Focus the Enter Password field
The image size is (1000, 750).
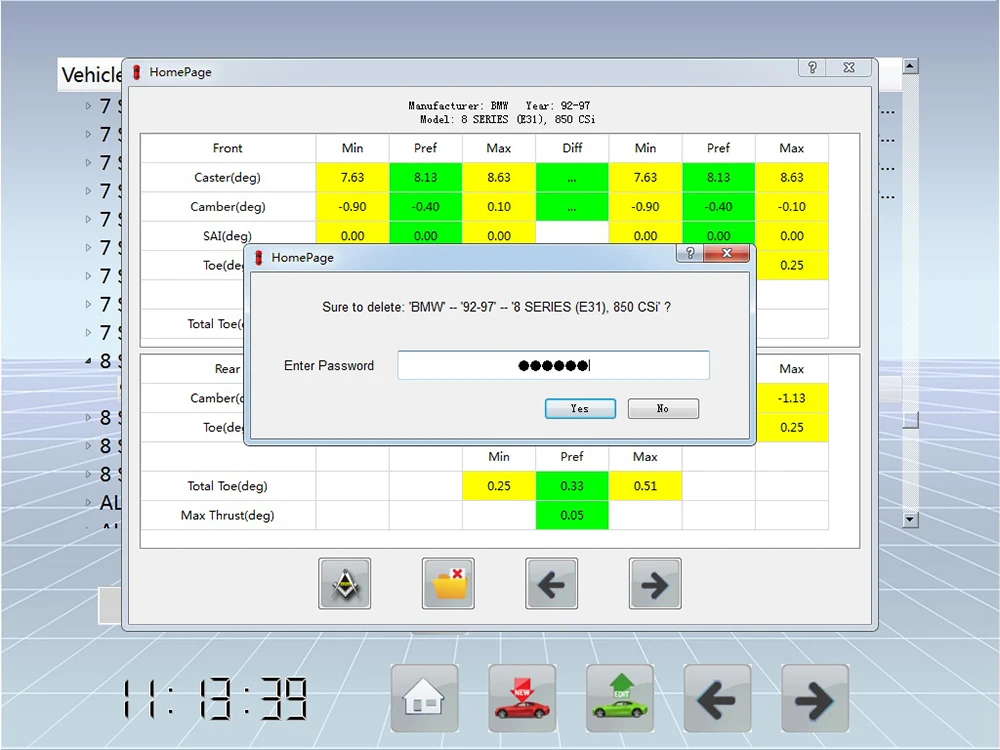coord(553,366)
